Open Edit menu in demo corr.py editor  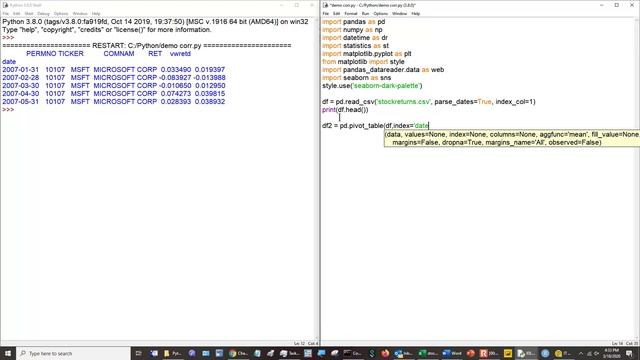tap(337, 13)
